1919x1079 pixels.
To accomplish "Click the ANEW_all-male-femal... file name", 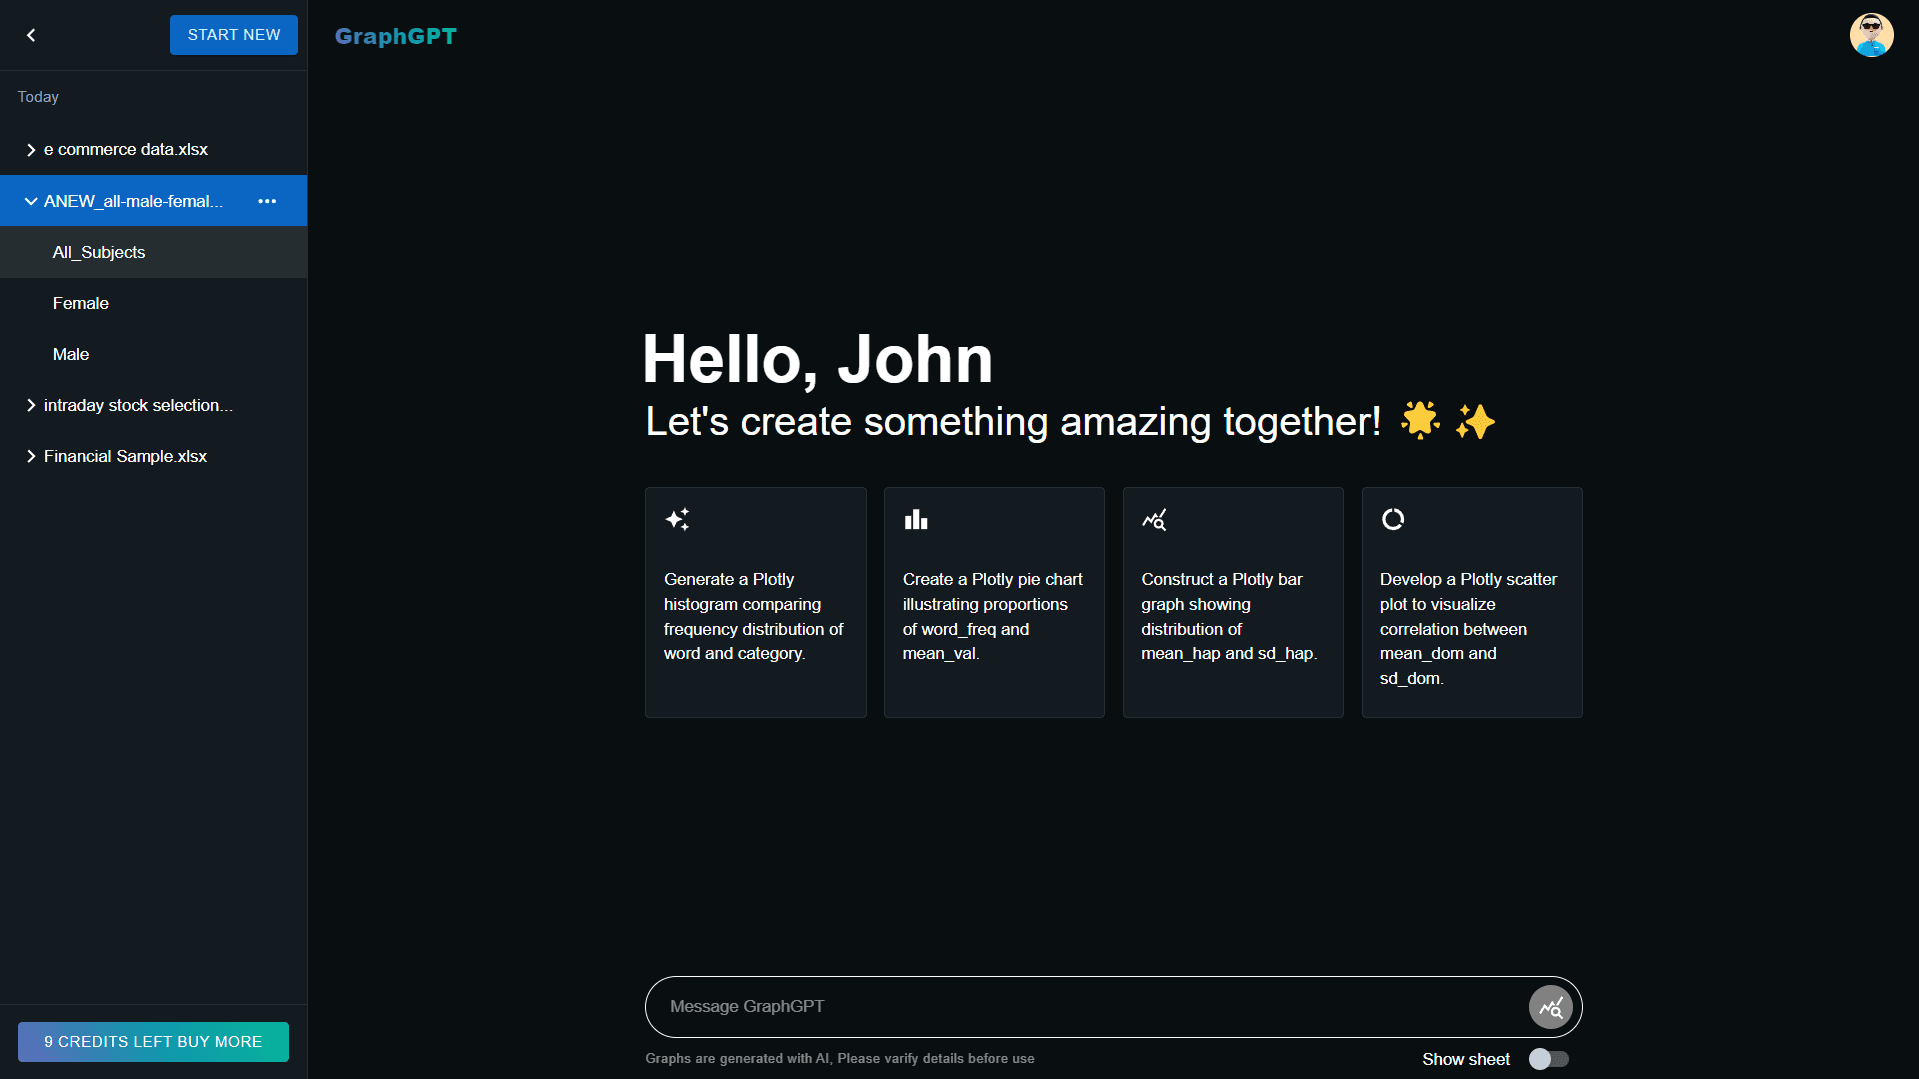I will point(134,201).
